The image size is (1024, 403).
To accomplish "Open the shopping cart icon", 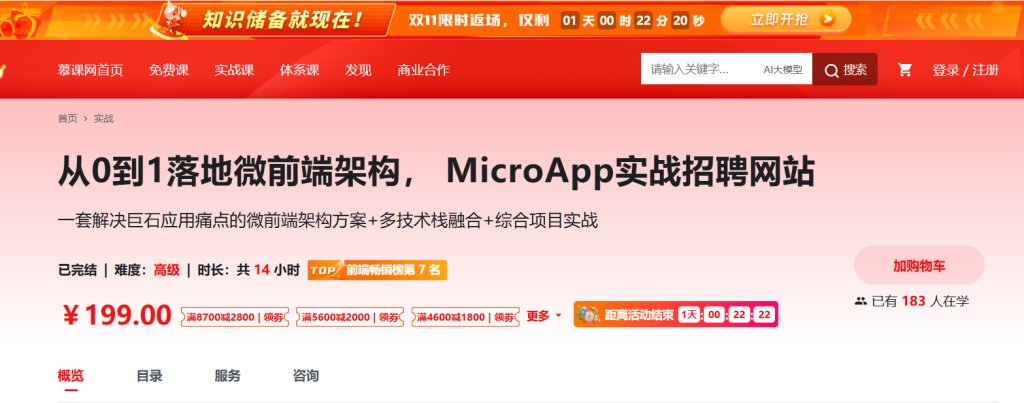I will (x=904, y=70).
